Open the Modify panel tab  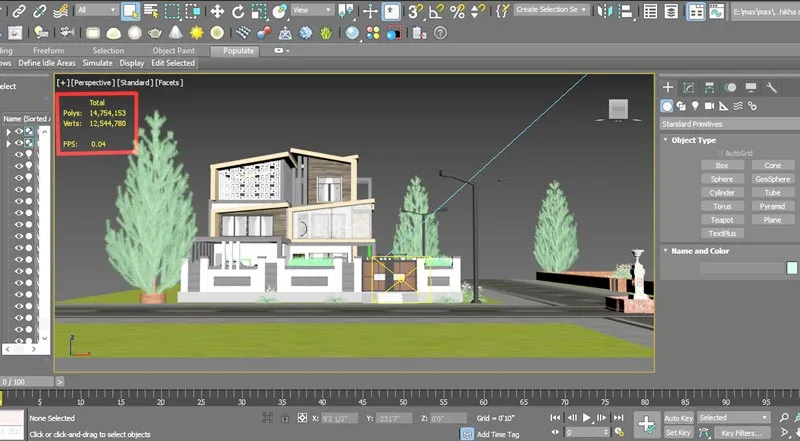coord(688,87)
